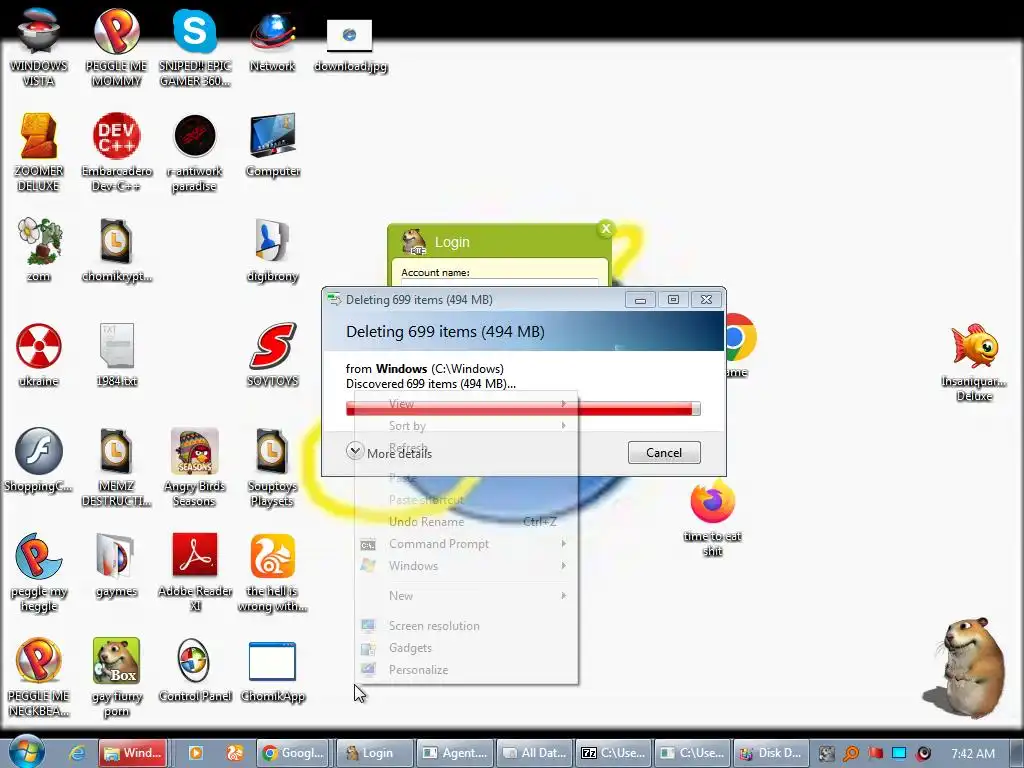Click the red delete progress bar
The width and height of the screenshot is (1024, 768).
[523, 409]
